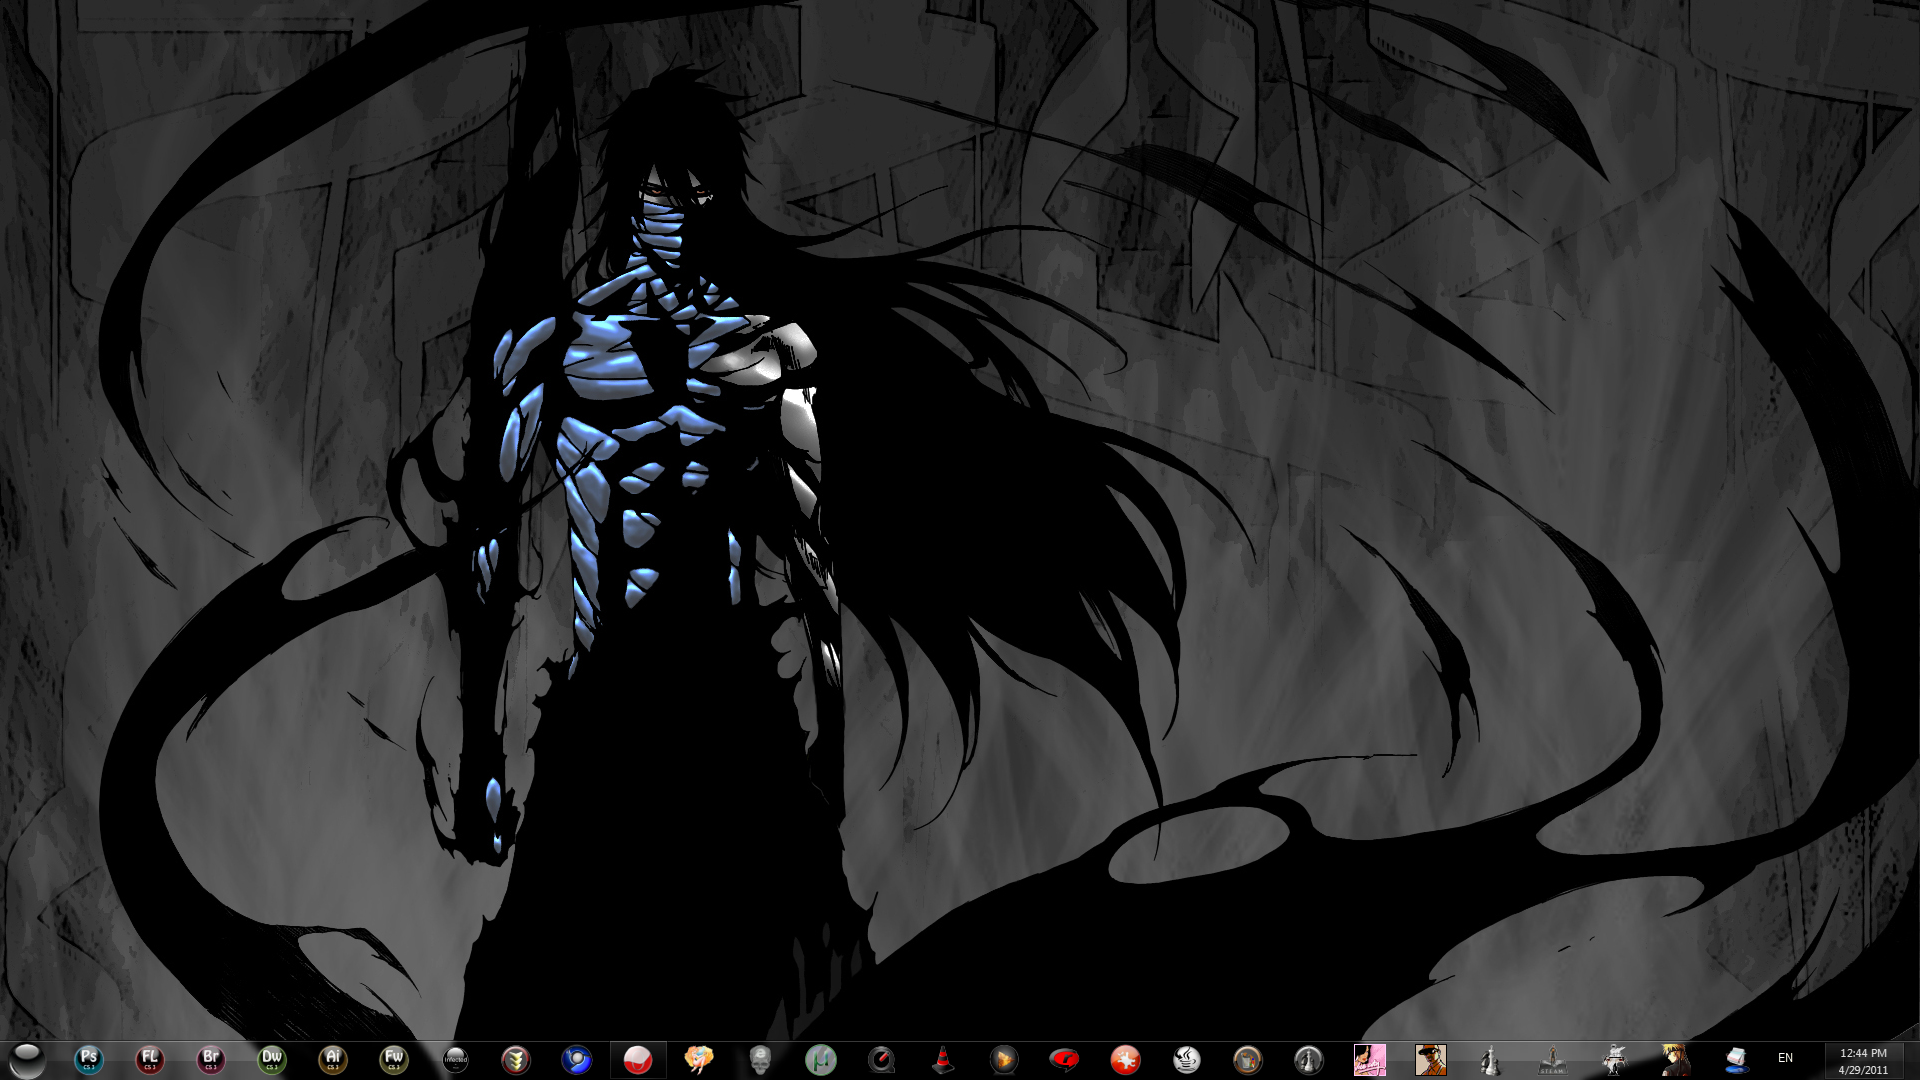
Task: Launch Photoshop CS3 from taskbar
Action: (x=89, y=1059)
